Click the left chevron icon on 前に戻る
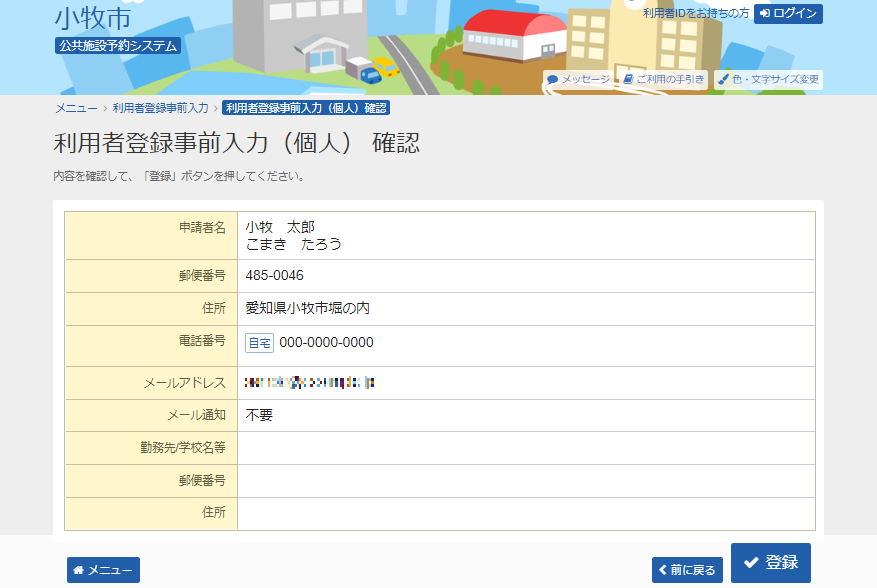Image resolution: width=877 pixels, height=588 pixels. [665, 569]
